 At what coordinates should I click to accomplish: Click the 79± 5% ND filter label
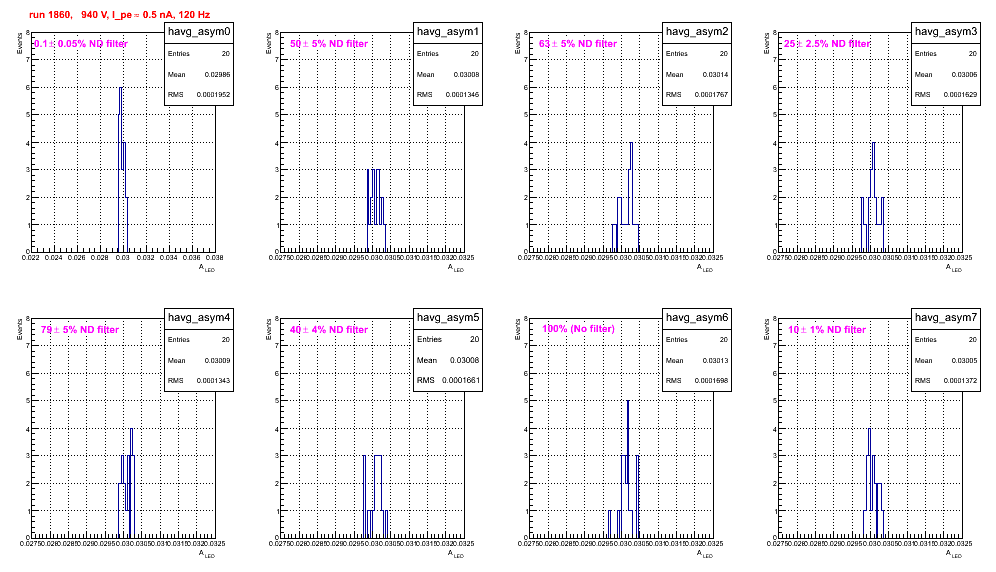point(80,330)
